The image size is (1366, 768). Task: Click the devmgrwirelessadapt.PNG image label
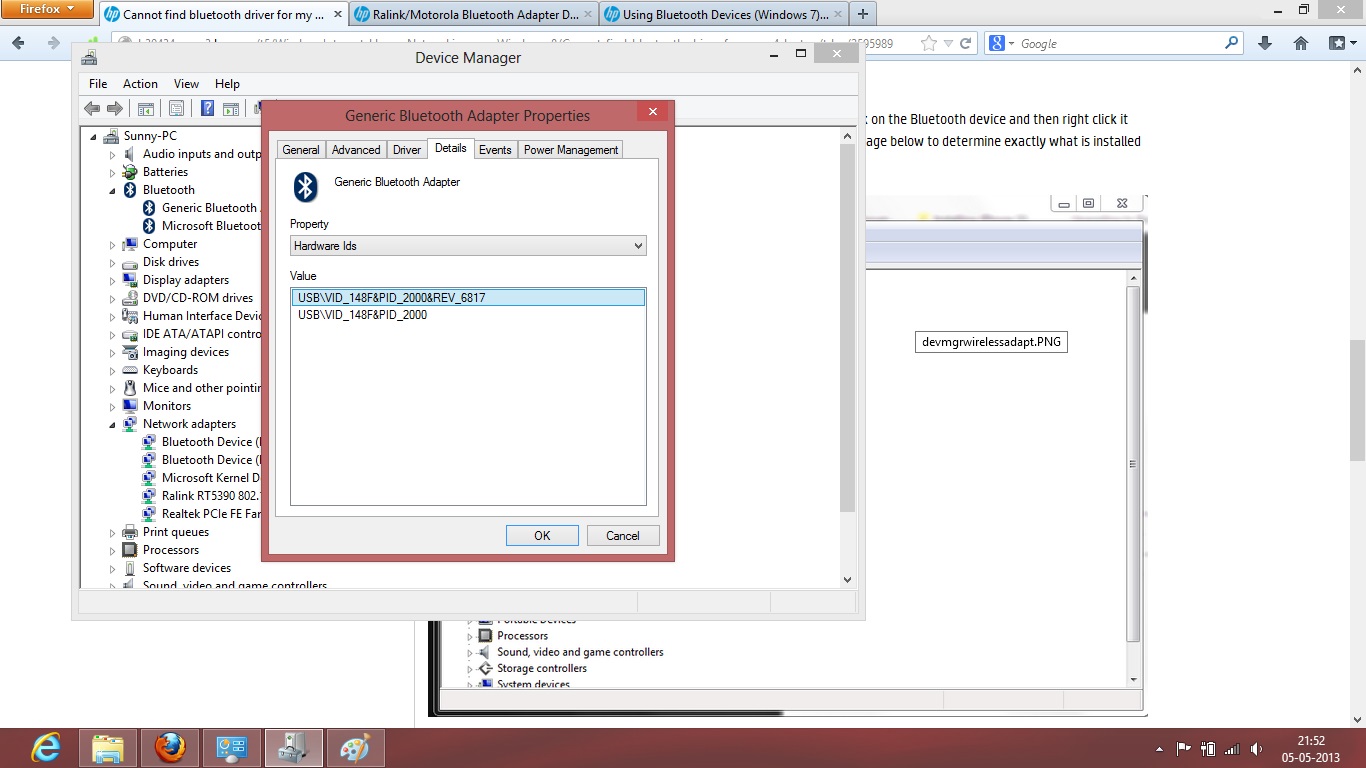991,342
